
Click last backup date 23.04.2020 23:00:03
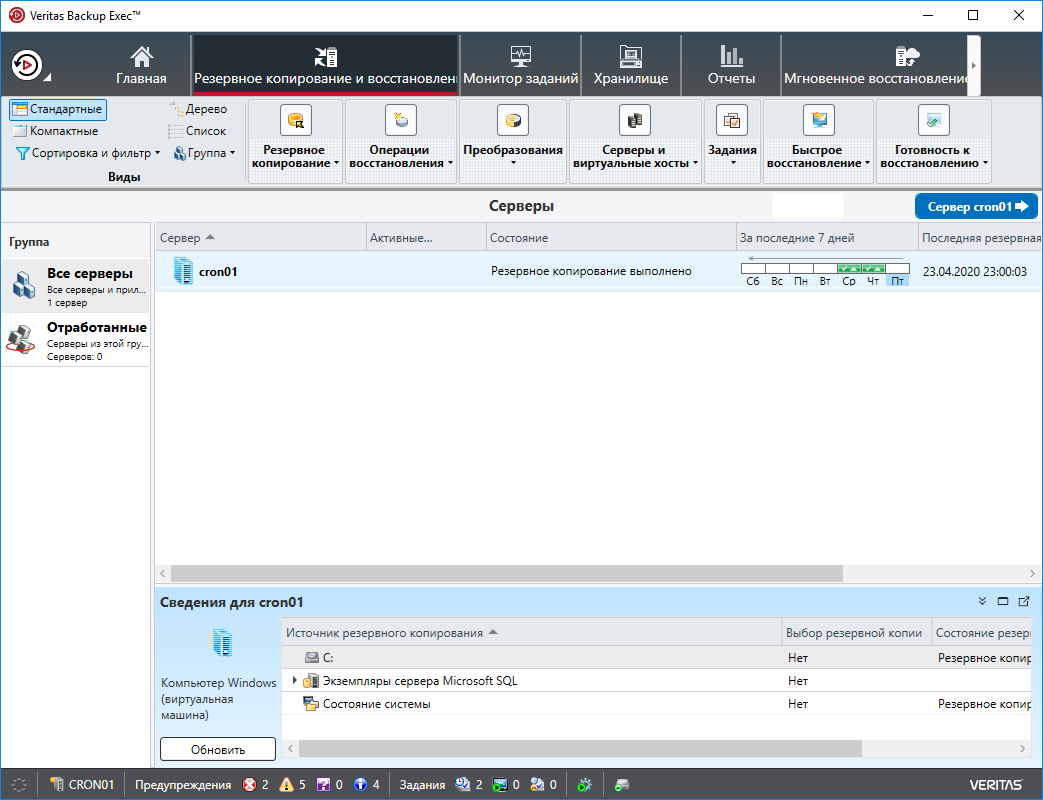pos(974,271)
